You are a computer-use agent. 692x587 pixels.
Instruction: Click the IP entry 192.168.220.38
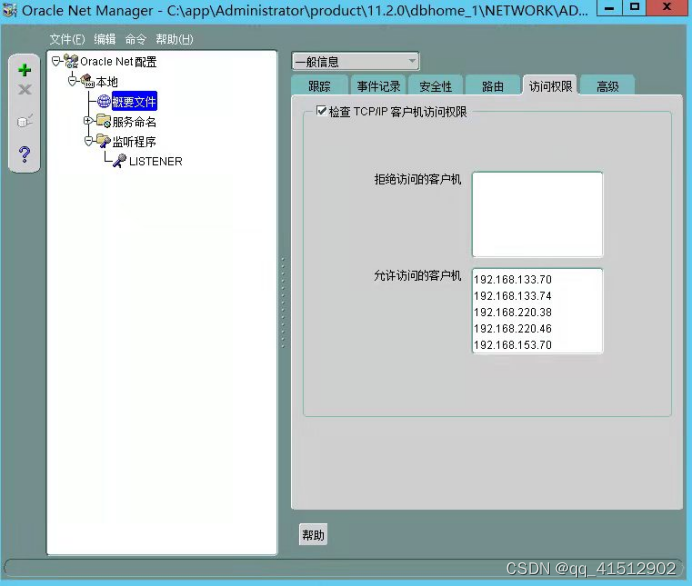512,312
